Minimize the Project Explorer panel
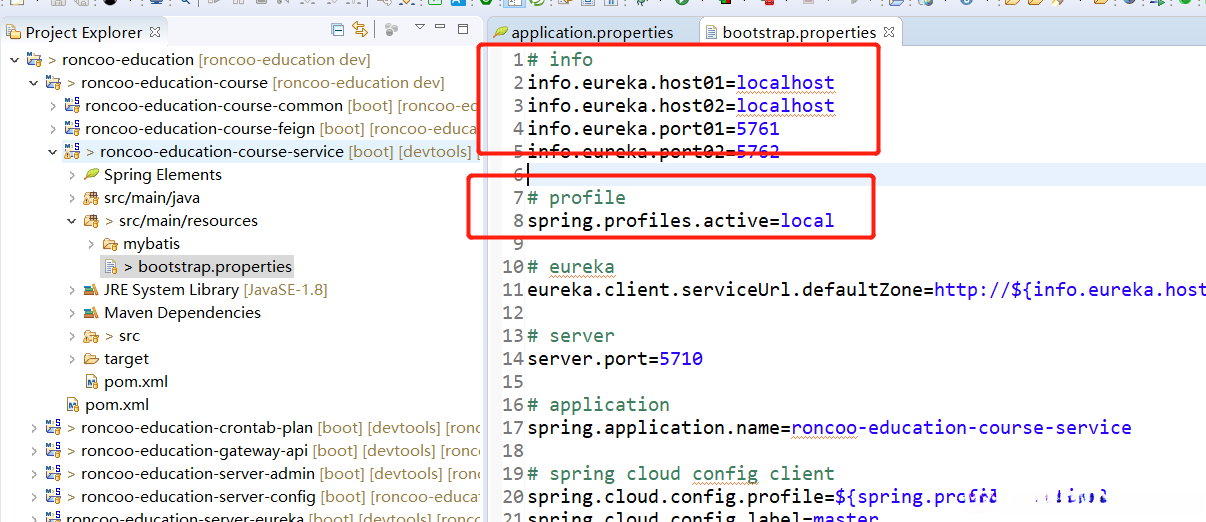This screenshot has height=522, width=1206. pyautogui.click(x=441, y=27)
